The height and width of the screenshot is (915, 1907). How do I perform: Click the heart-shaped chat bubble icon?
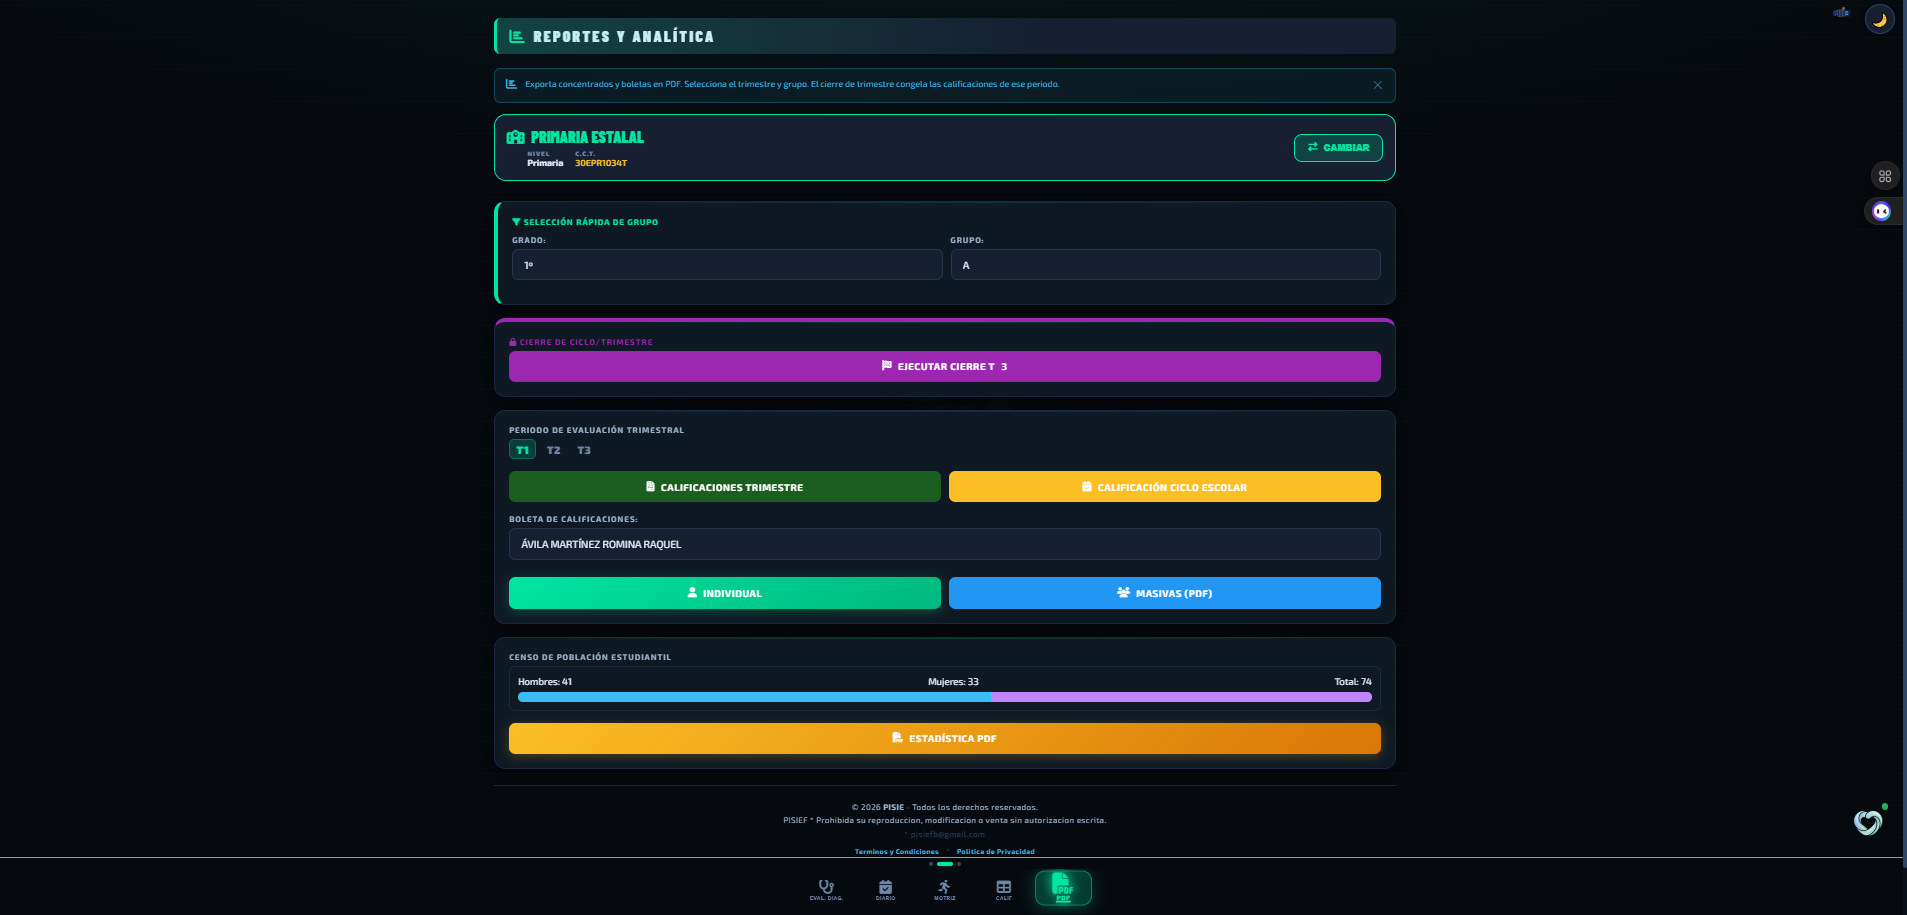tap(1868, 823)
